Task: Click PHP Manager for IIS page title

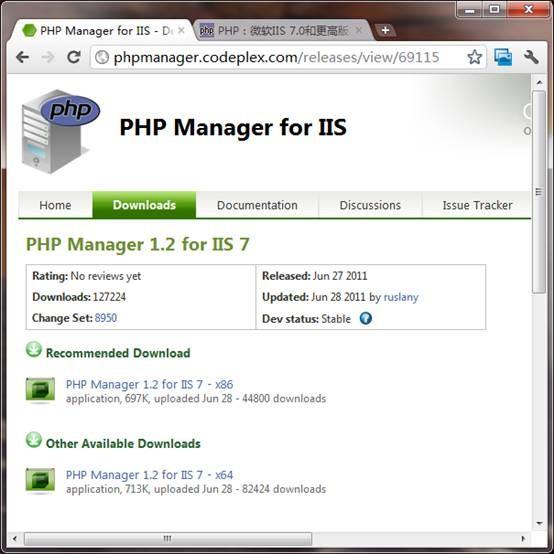Action: (233, 127)
